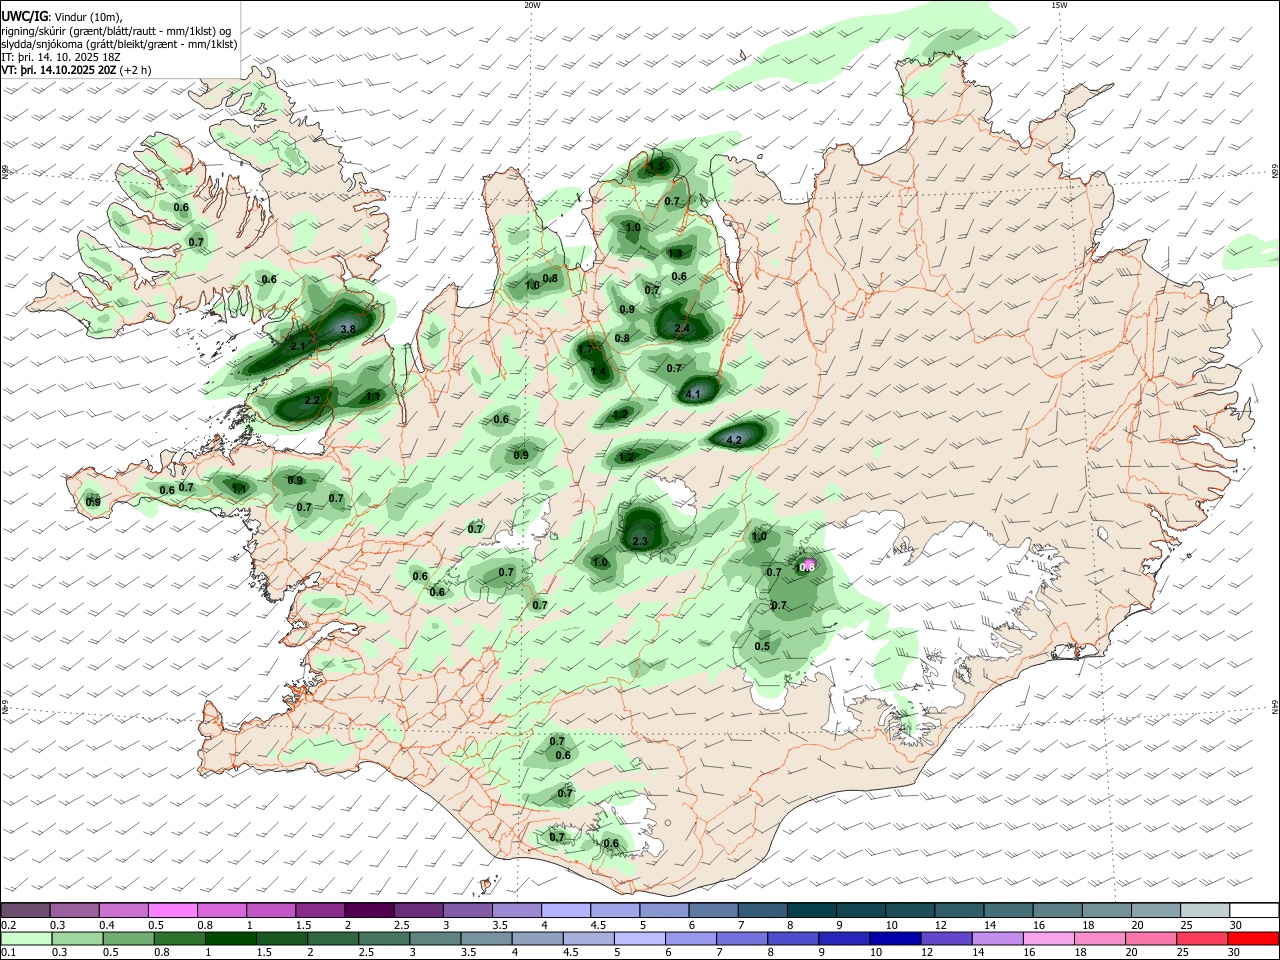Click the pink 0.8 snow value on the map

point(808,566)
